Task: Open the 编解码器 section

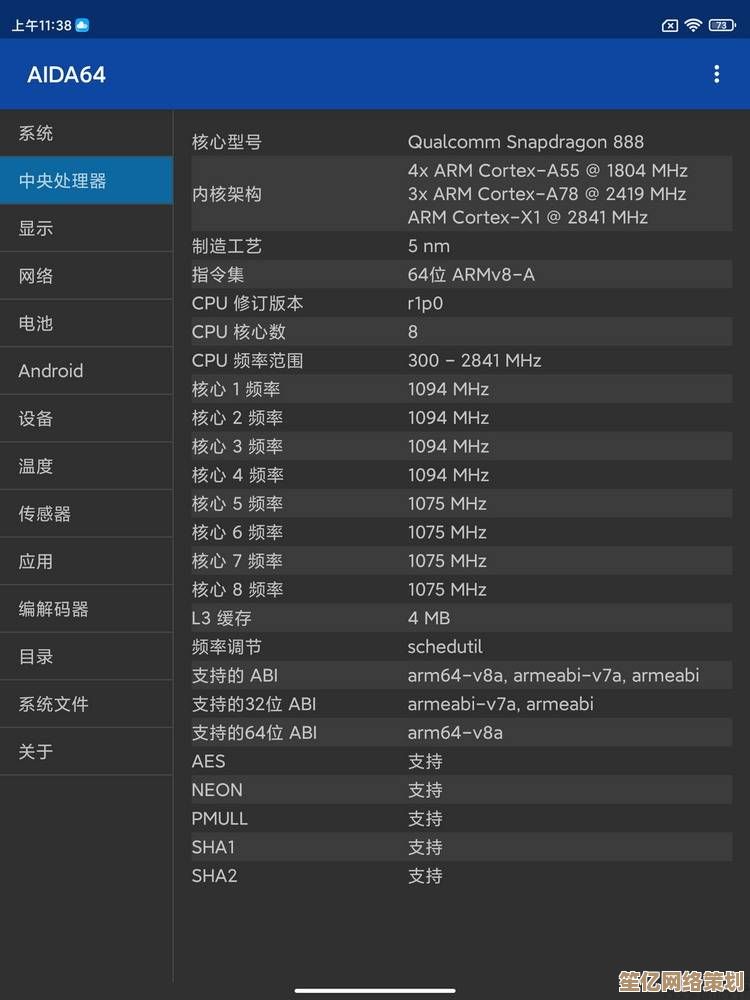Action: (86, 609)
